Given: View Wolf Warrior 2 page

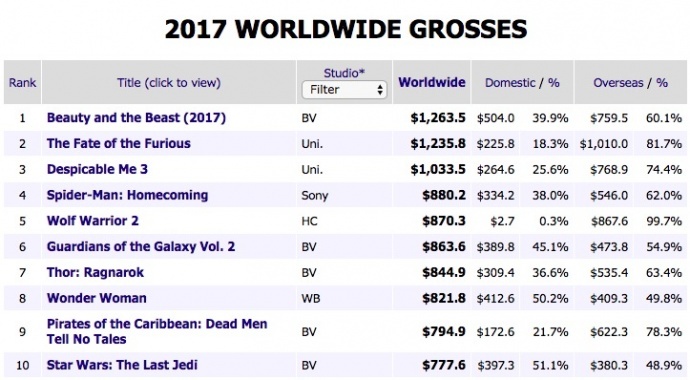Looking at the screenshot, I should pyautogui.click(x=93, y=221).
